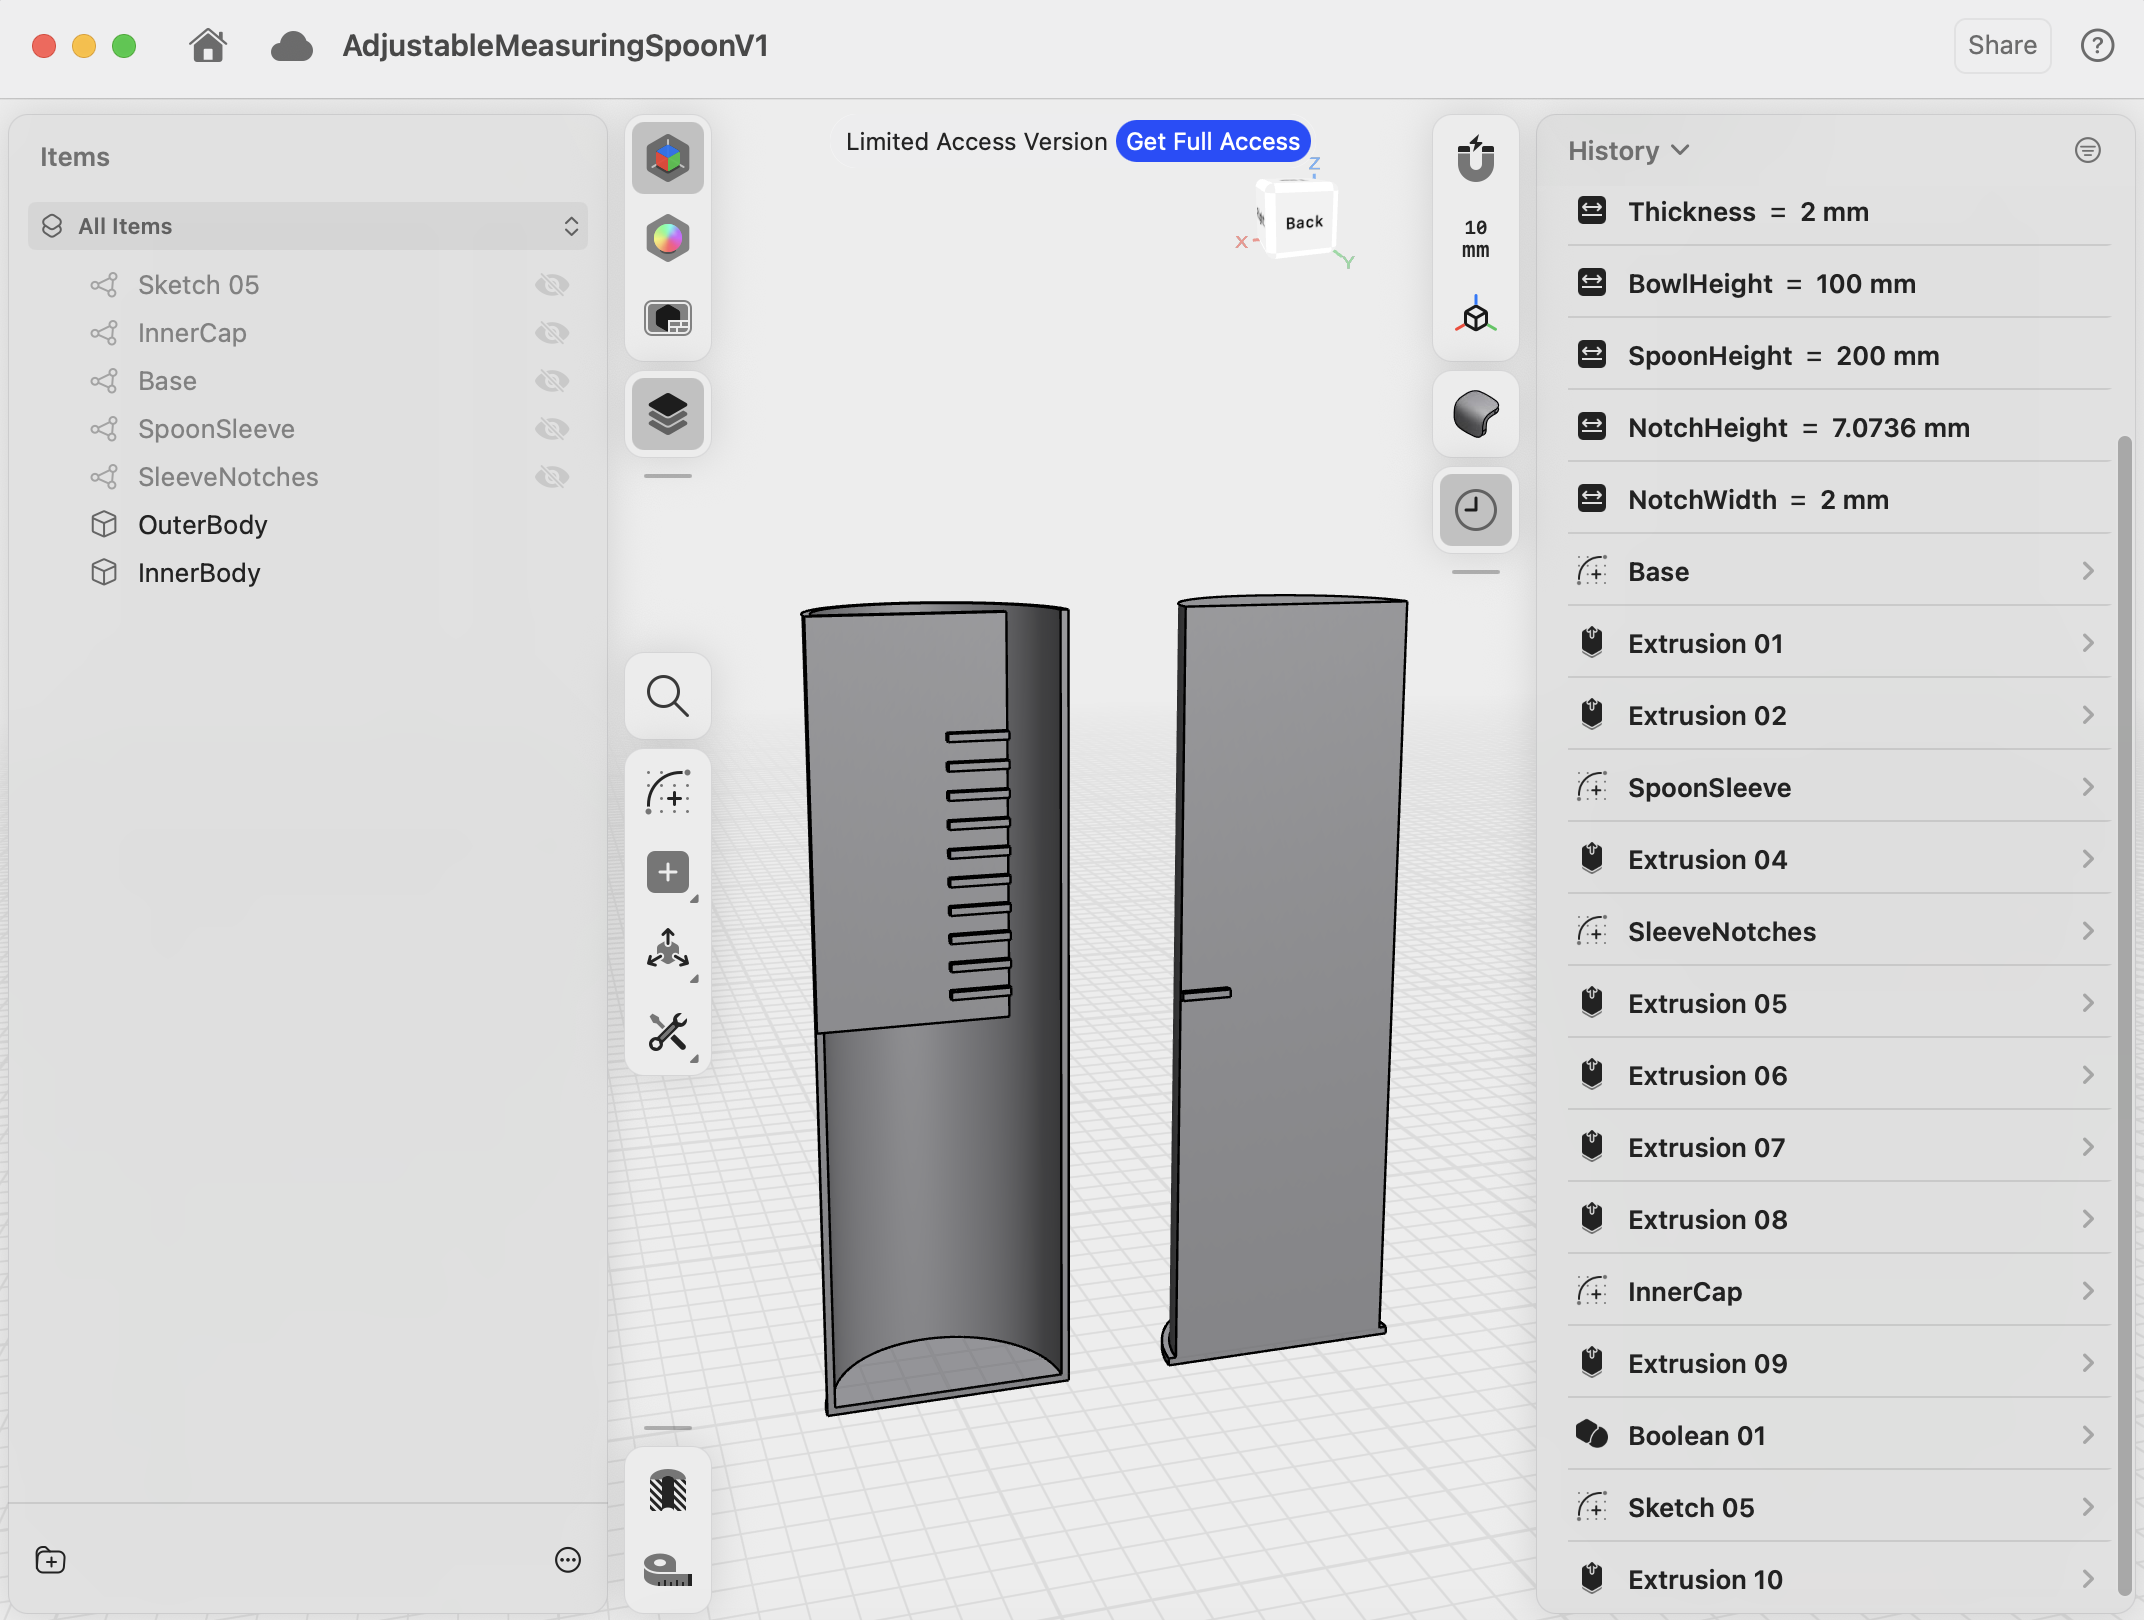2144x1620 pixels.
Task: Toggle the history clock icon
Action: [x=1476, y=510]
